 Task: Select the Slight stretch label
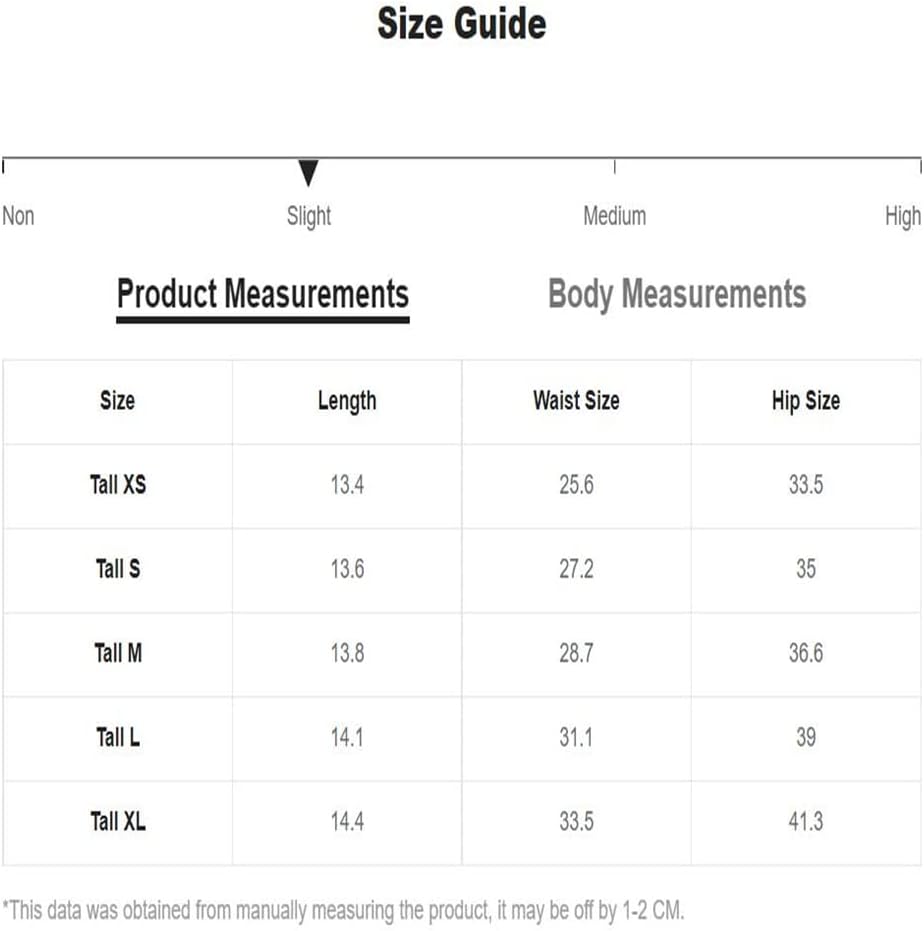click(309, 216)
